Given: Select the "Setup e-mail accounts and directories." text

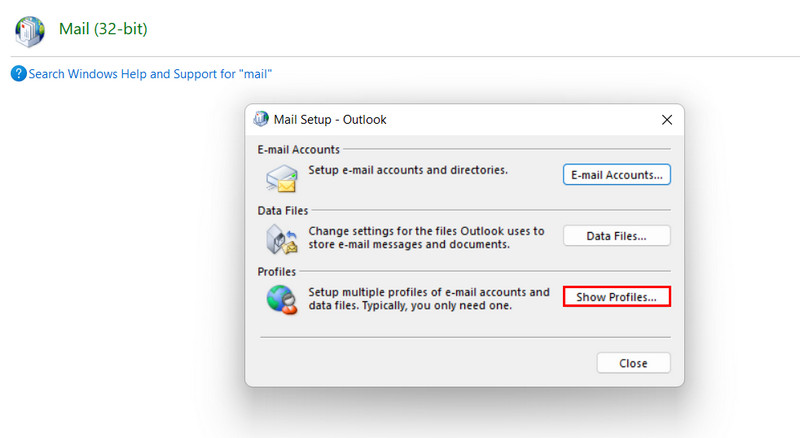Looking at the screenshot, I should tap(408, 170).
